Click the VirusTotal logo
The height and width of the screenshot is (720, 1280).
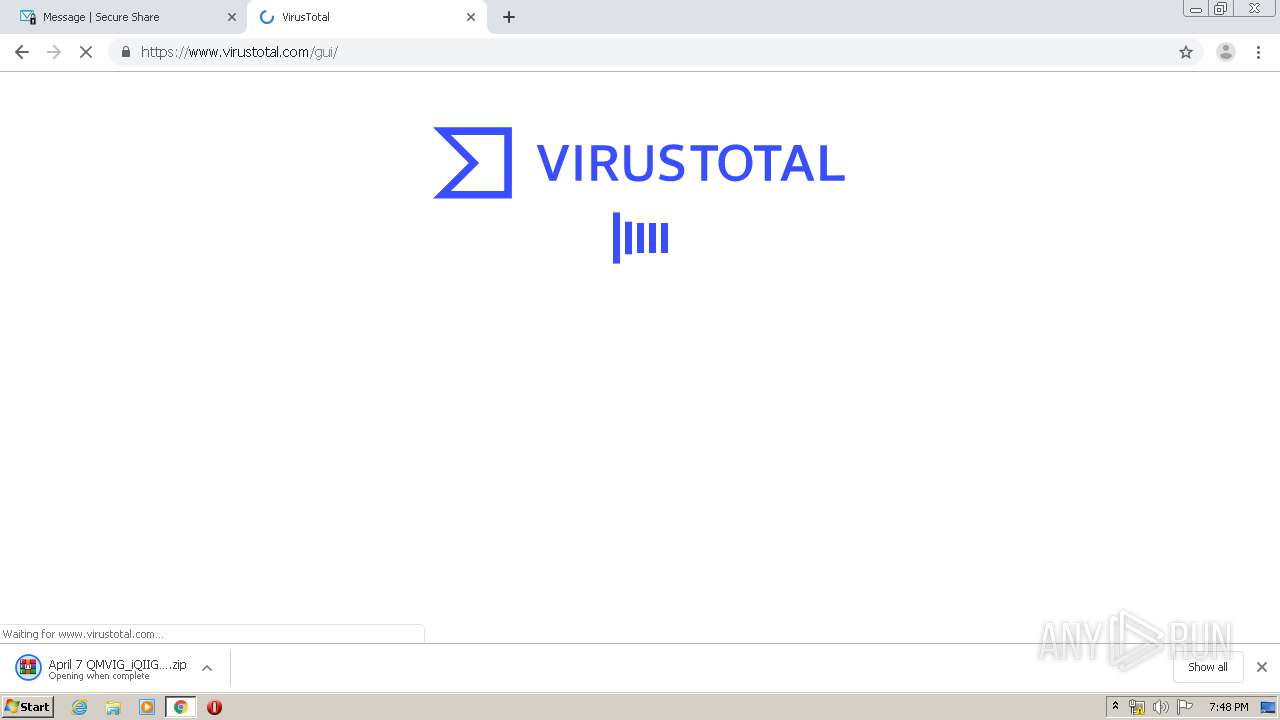click(639, 163)
